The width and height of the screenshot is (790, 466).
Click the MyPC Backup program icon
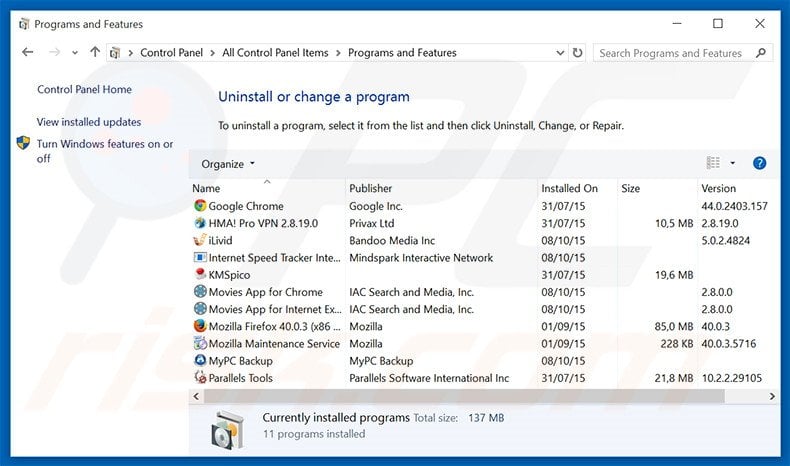200,361
